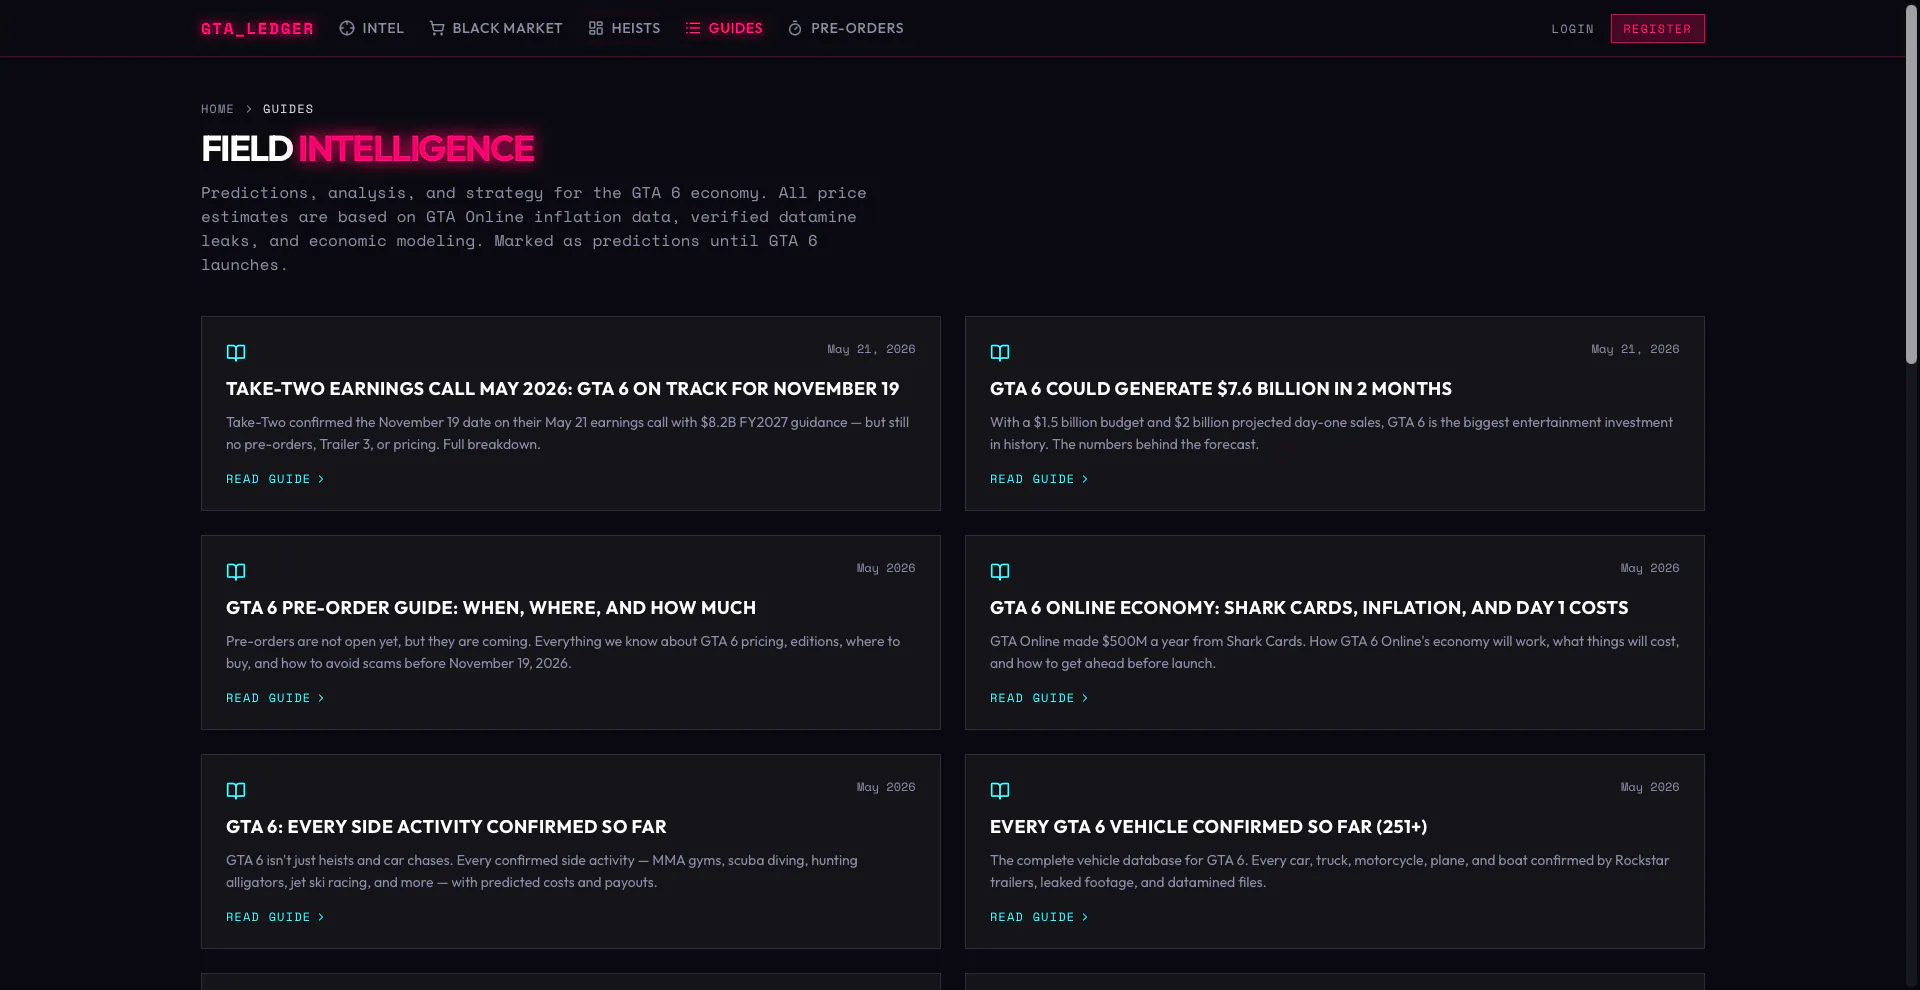Click READ GUIDE under Take-Two Earnings Call
Image resolution: width=1920 pixels, height=990 pixels.
pos(275,480)
